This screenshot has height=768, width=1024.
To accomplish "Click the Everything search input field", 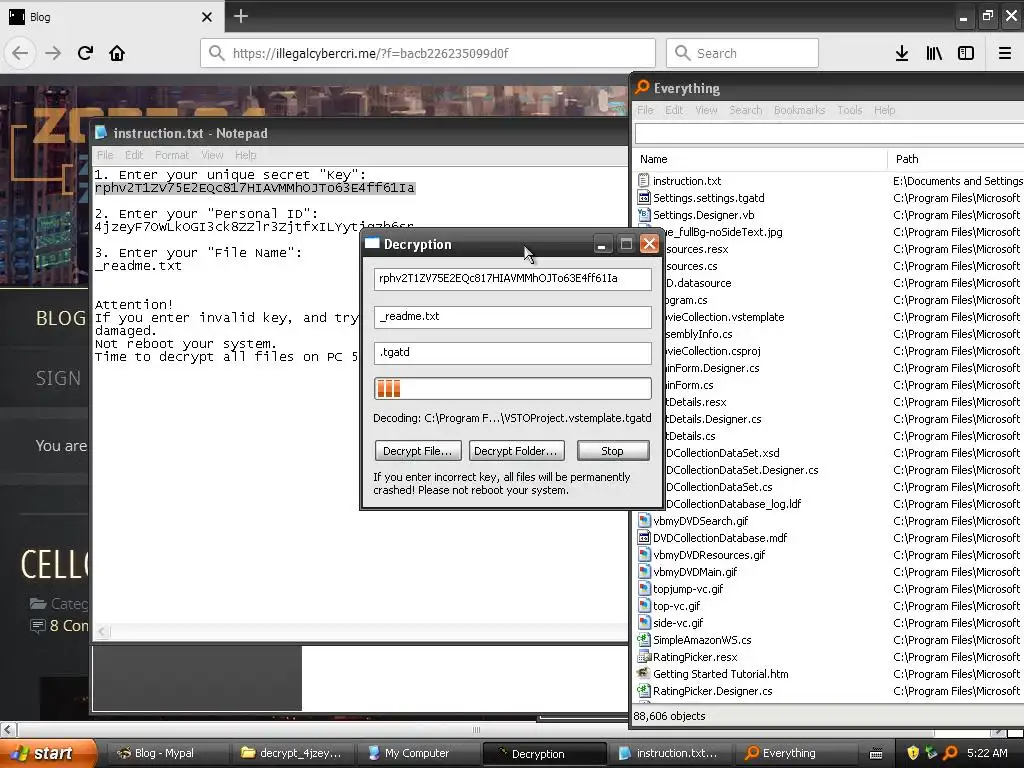I will coord(829,134).
